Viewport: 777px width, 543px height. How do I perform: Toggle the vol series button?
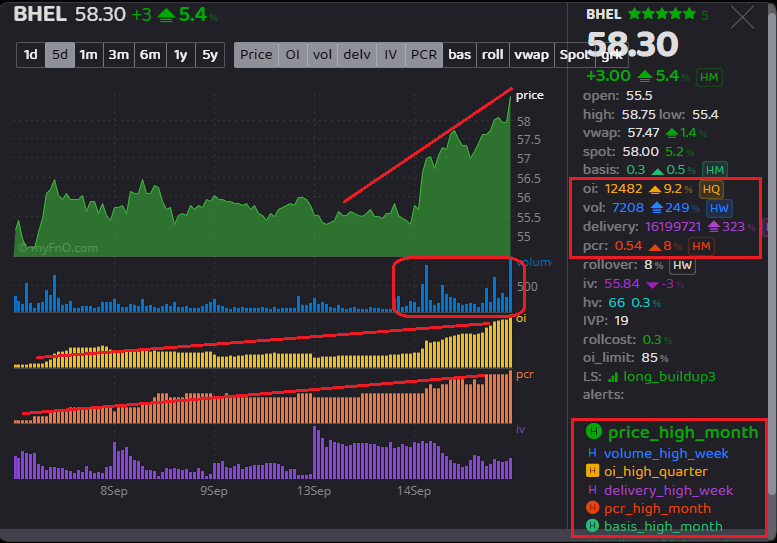pyautogui.click(x=322, y=54)
